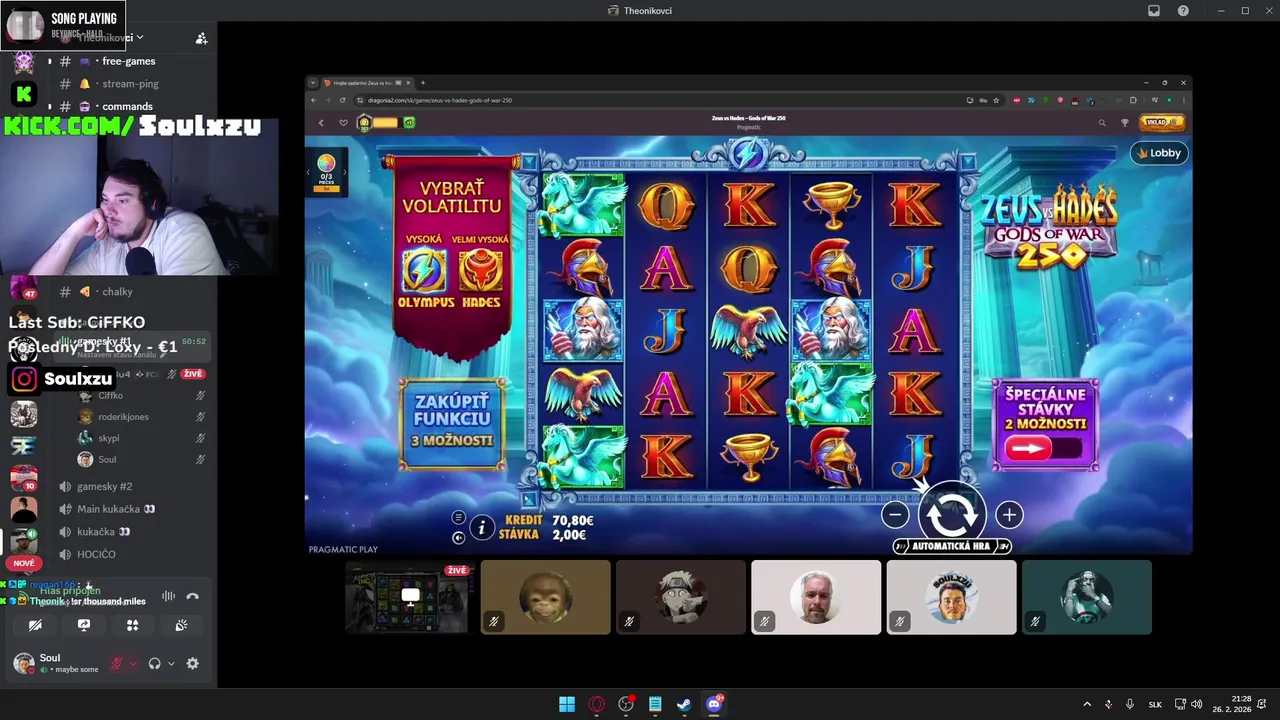Viewport: 1280px width, 720px height.
Task: Reload the browser page
Action: [x=343, y=100]
